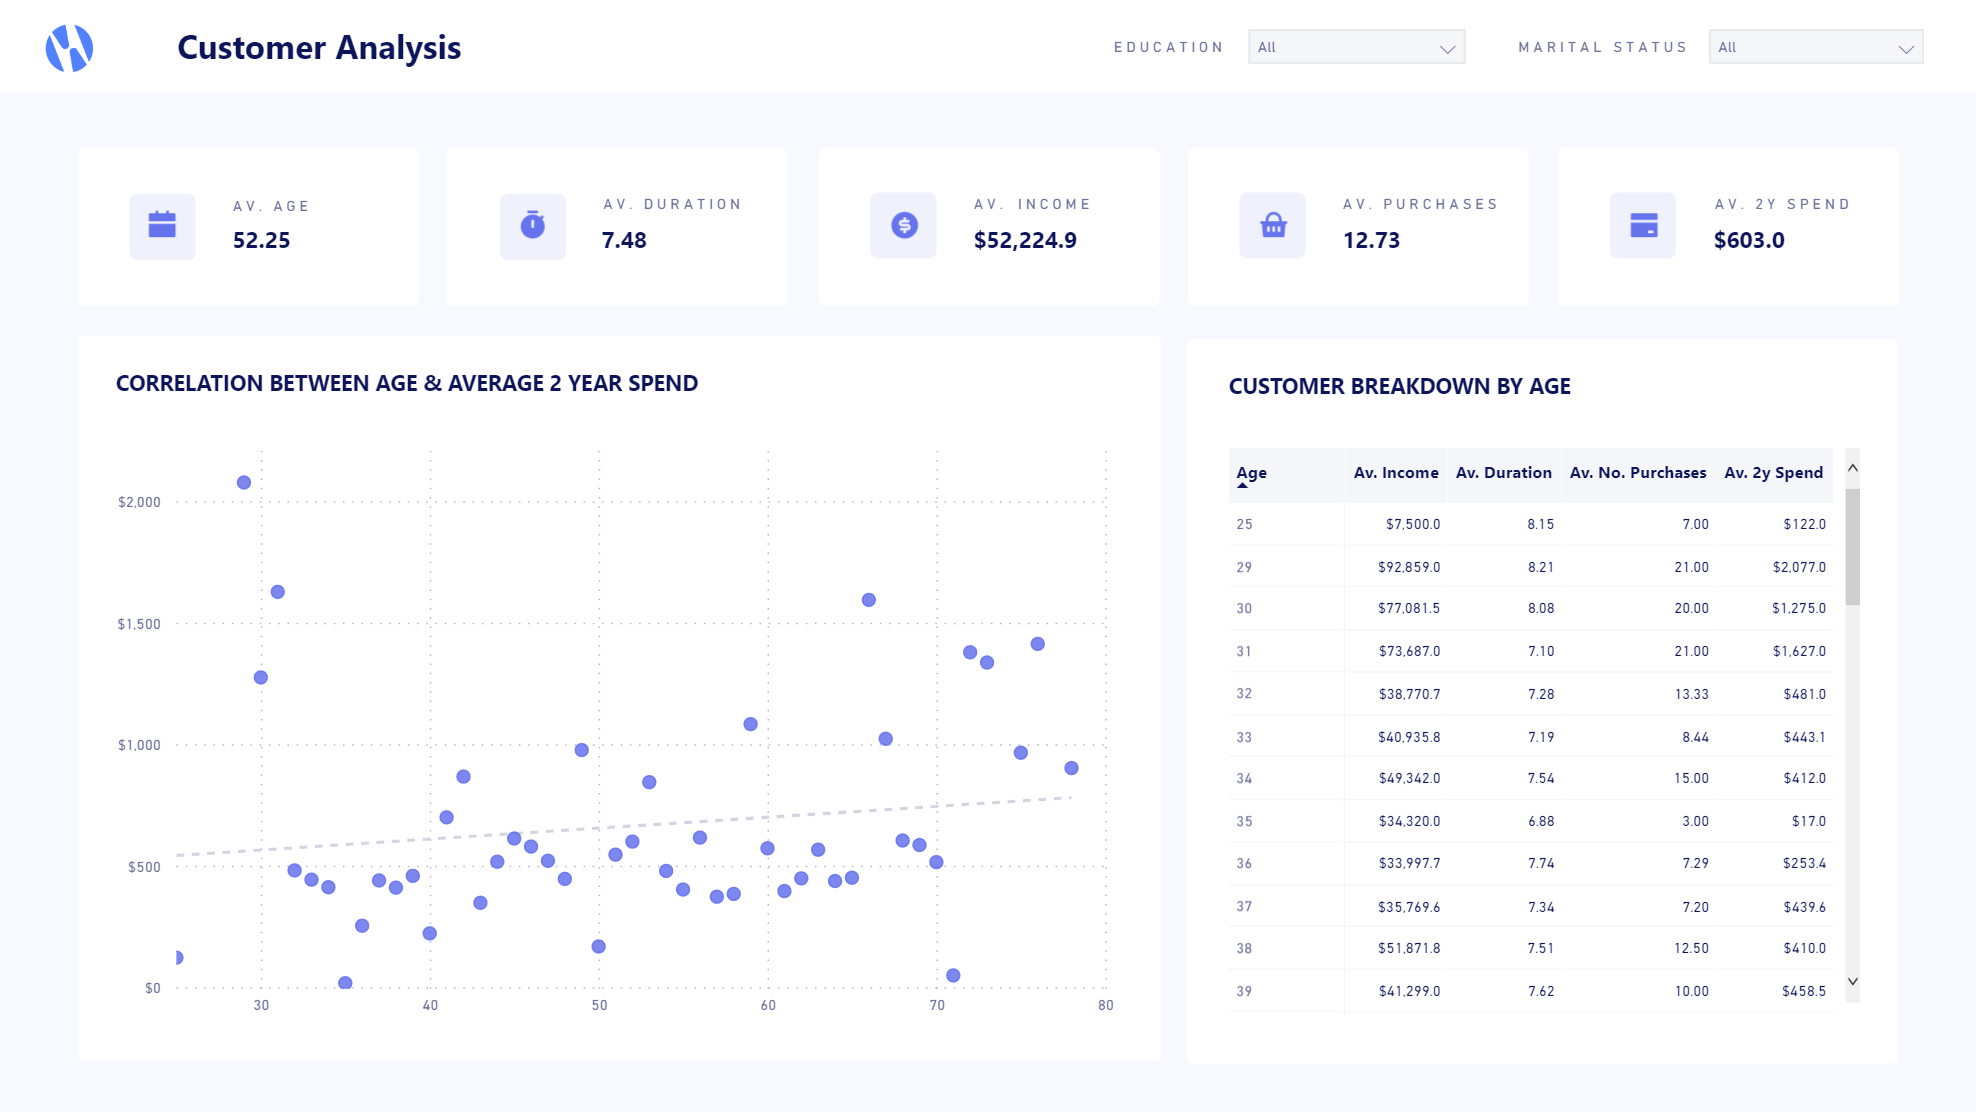Click the Av. Income value $52,224.9
This screenshot has width=1976, height=1112.
coord(1025,240)
